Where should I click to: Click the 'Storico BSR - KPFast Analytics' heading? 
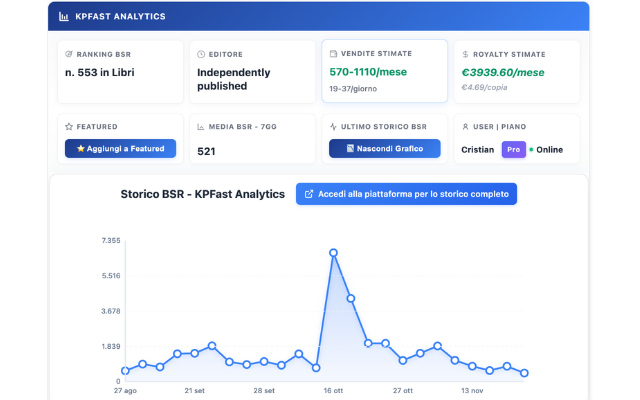(x=202, y=194)
